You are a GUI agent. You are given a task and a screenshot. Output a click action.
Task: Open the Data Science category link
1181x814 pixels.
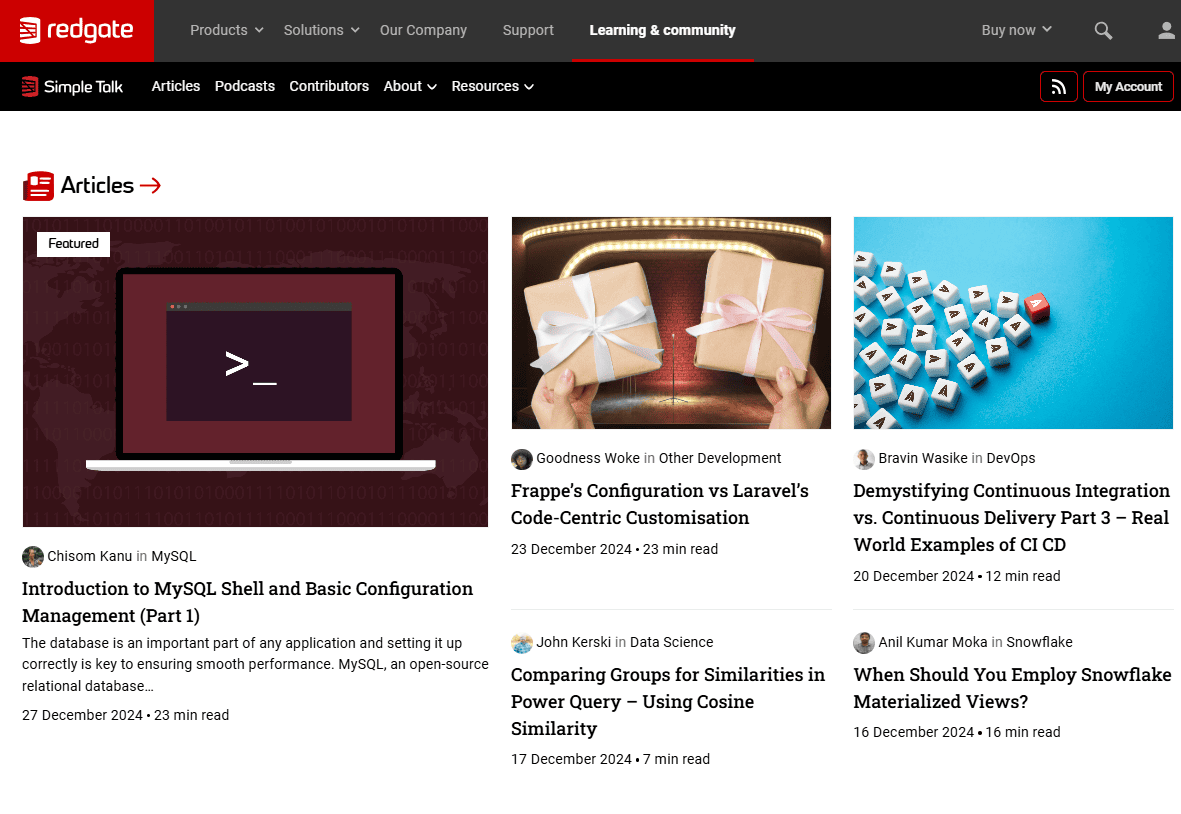672,642
